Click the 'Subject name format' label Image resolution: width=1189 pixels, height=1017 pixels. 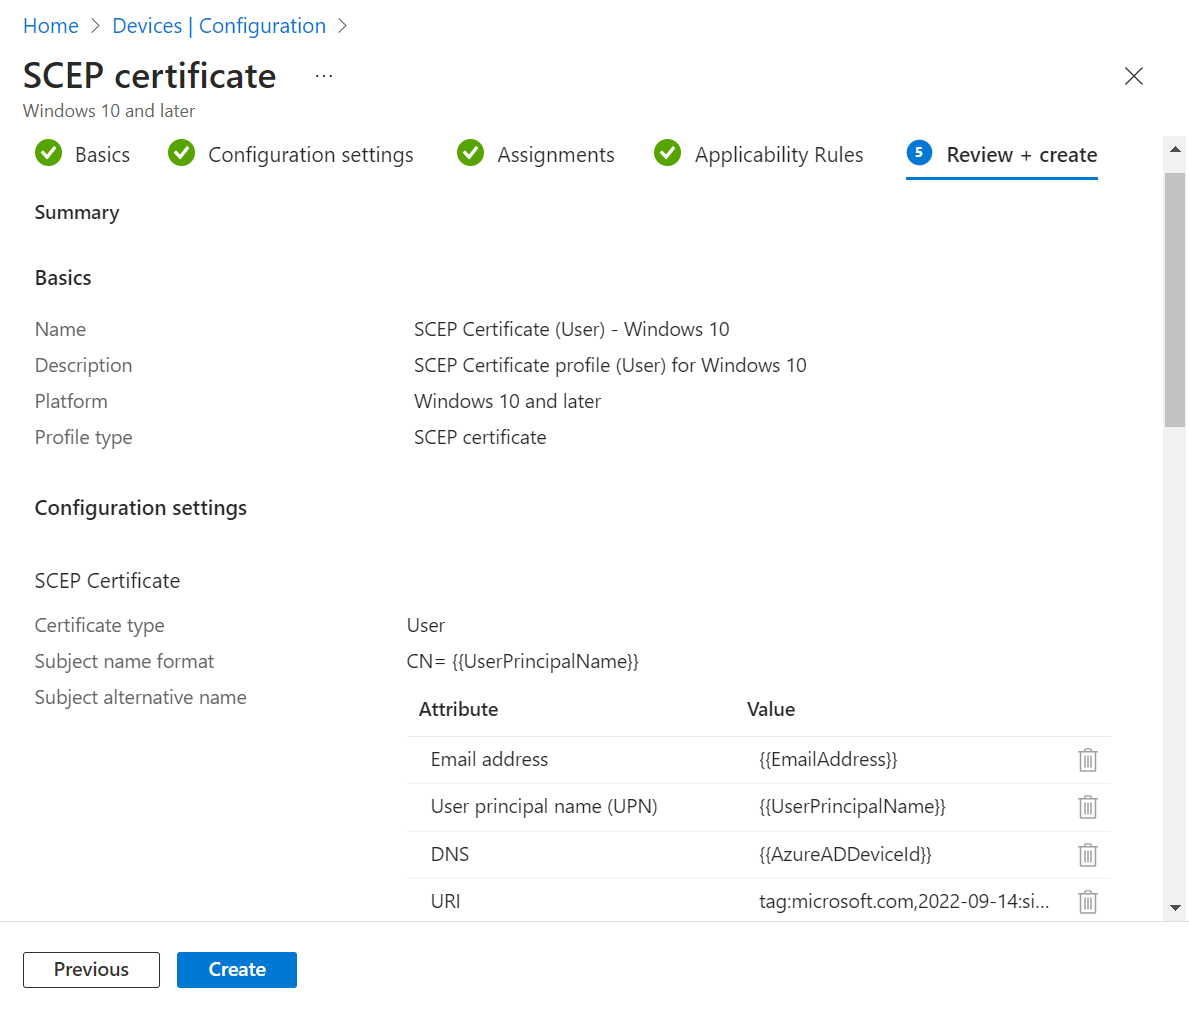click(124, 661)
